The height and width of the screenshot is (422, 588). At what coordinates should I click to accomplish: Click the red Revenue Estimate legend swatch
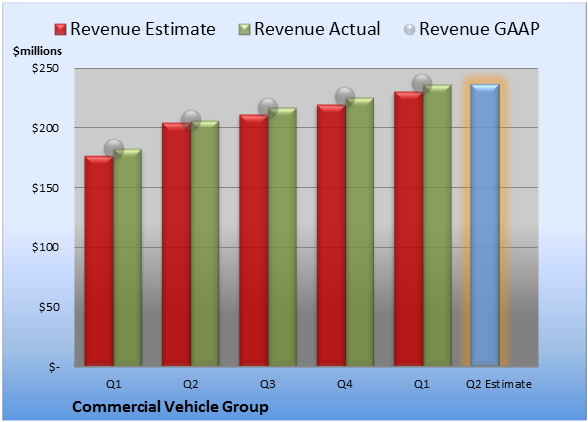pyautogui.click(x=60, y=30)
